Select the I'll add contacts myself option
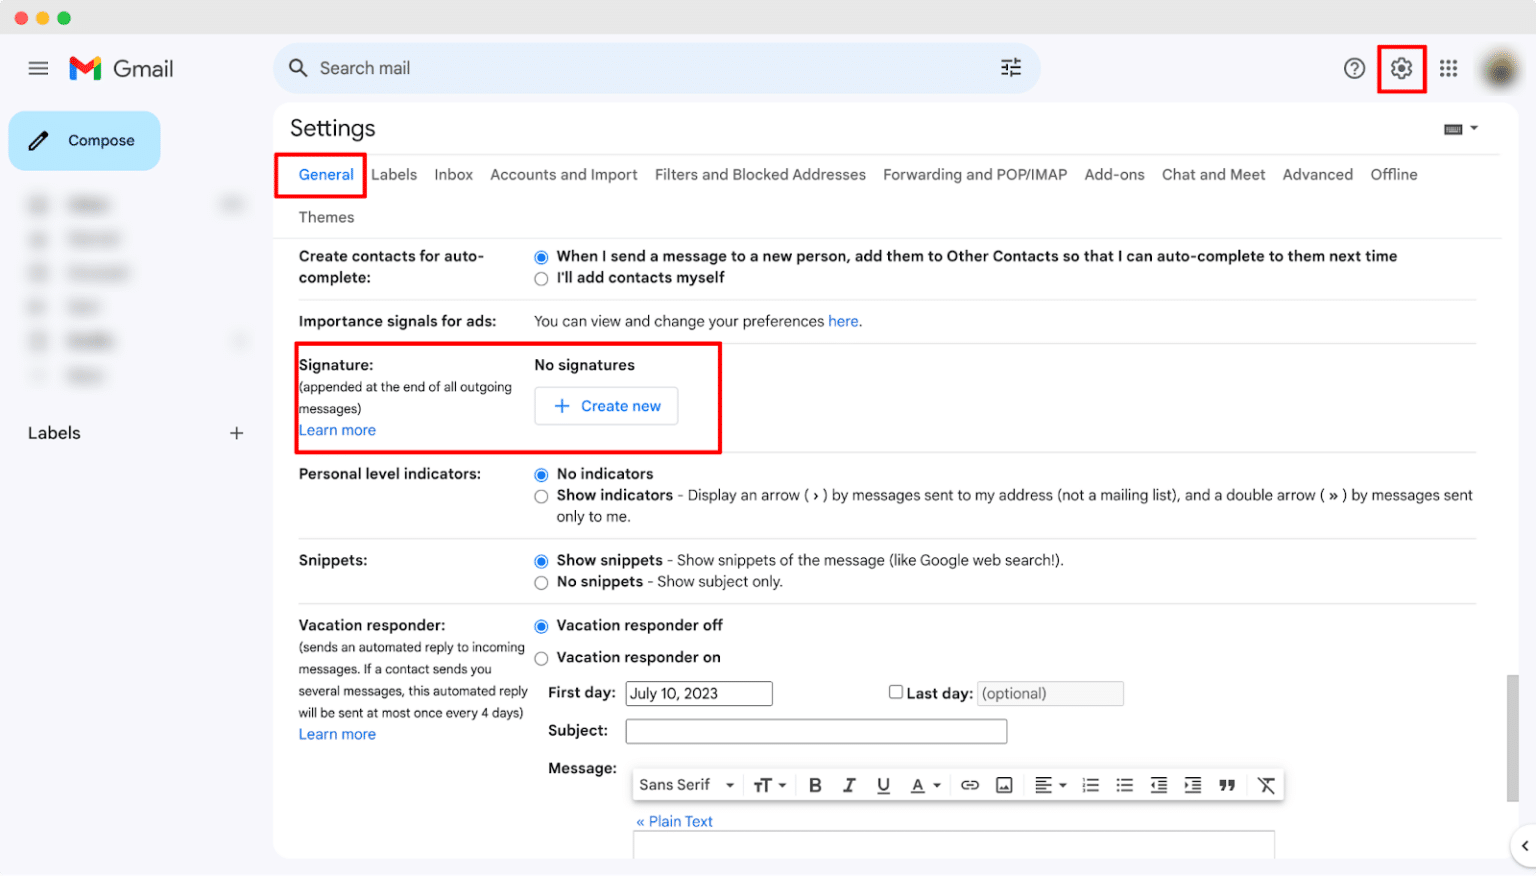The height and width of the screenshot is (876, 1536). (541, 279)
